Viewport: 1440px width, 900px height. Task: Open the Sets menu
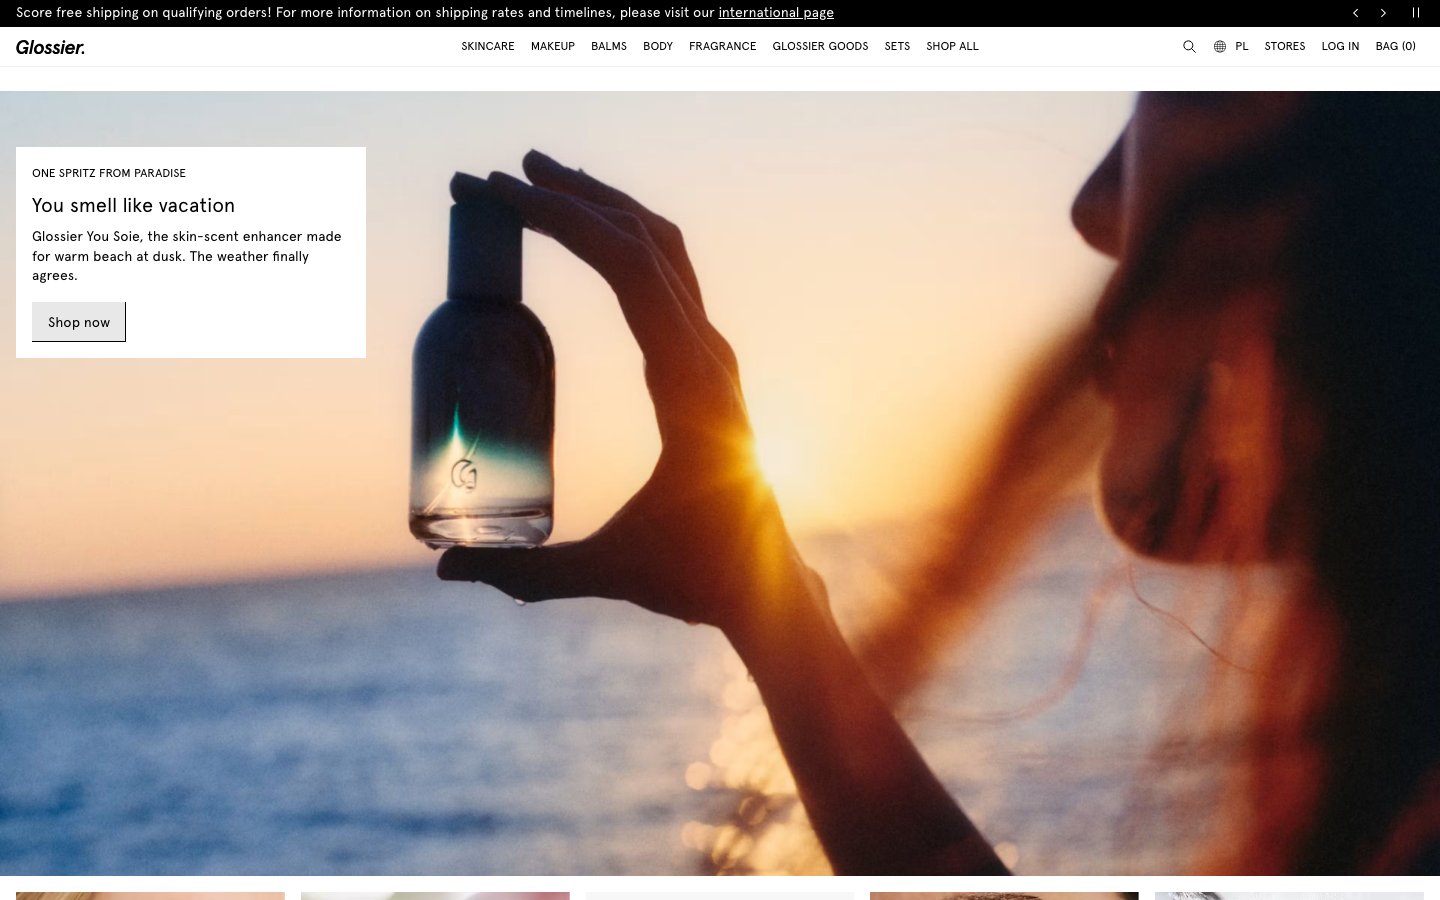[897, 46]
